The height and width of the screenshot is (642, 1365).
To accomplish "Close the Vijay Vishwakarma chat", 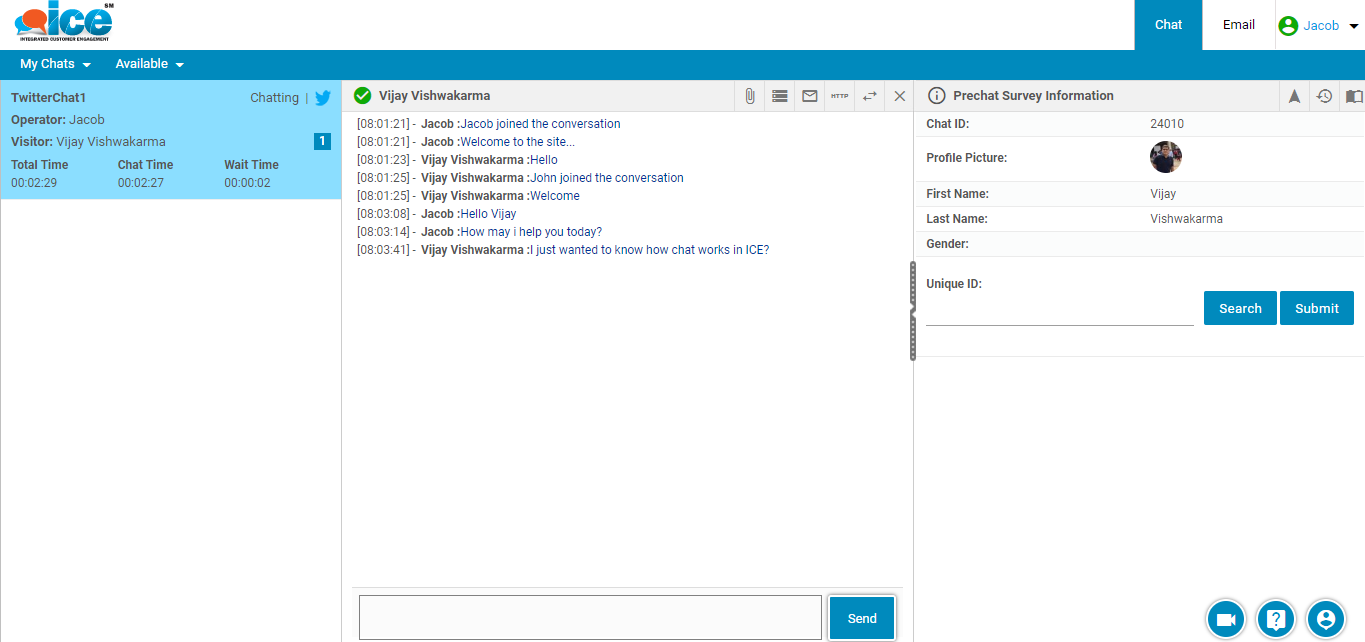I will pyautogui.click(x=900, y=96).
